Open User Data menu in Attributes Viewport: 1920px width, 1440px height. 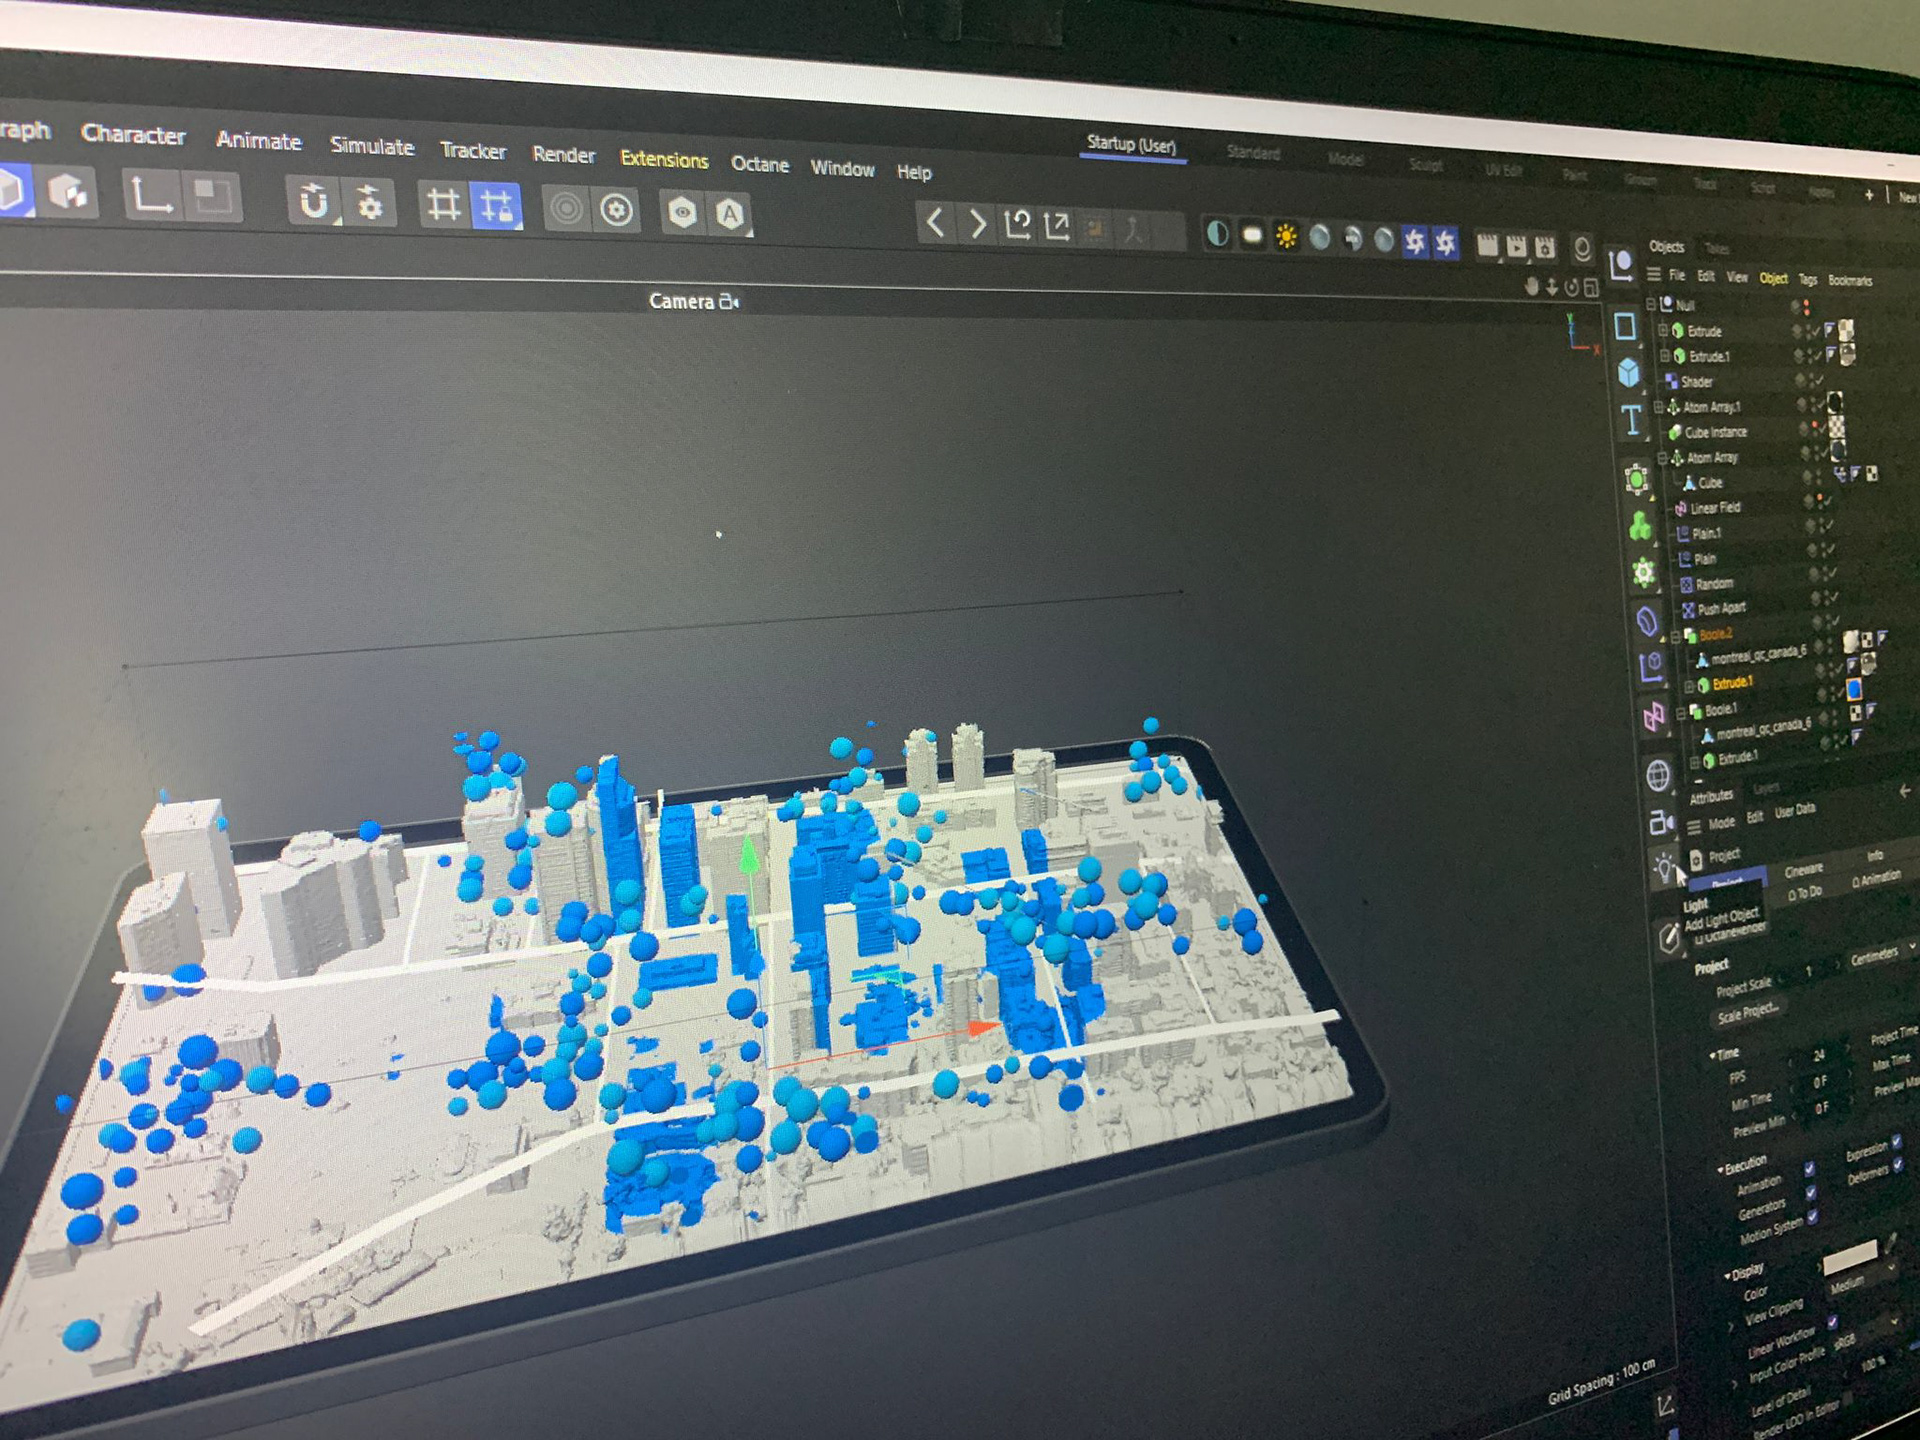[1795, 811]
